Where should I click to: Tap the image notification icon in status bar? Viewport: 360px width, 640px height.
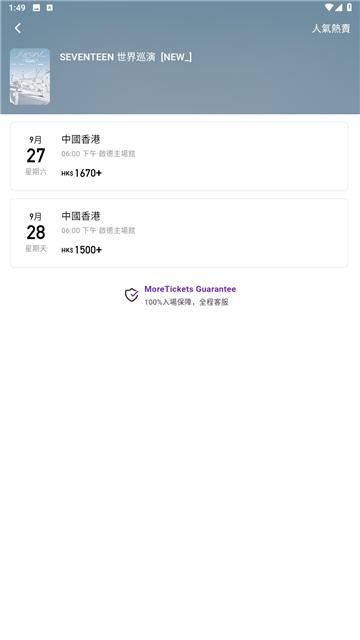click(x=36, y=8)
